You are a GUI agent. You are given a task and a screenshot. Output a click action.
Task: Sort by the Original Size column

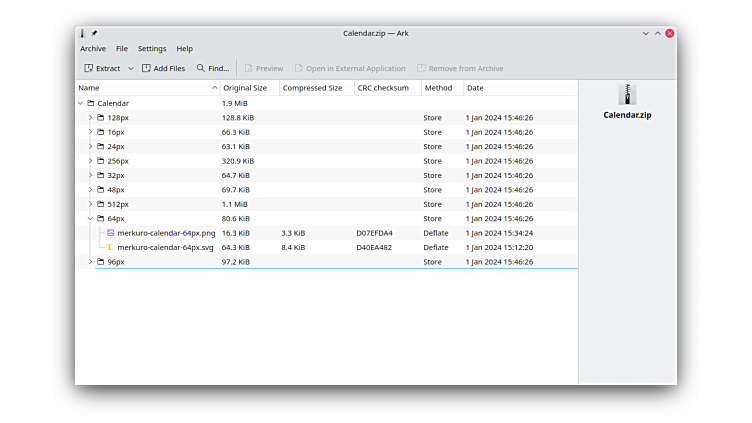point(245,88)
